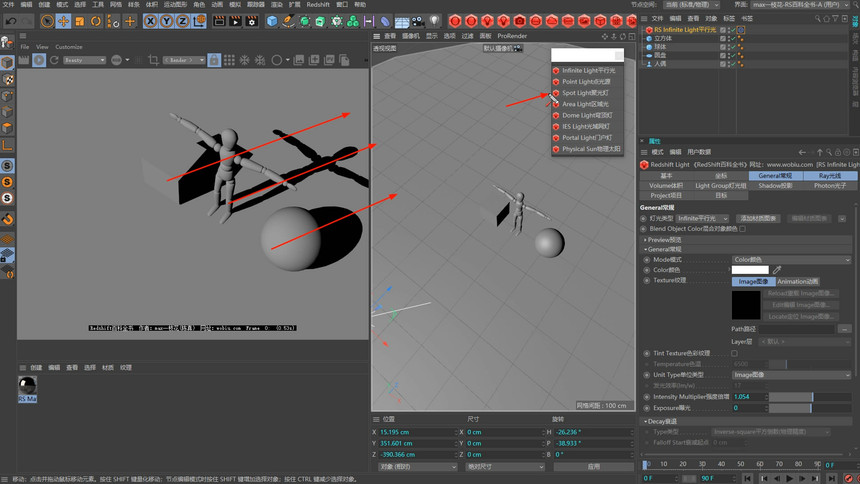Image resolution: width=860 pixels, height=484 pixels.
Task: Click the coordinate system icon
Action: point(199,21)
